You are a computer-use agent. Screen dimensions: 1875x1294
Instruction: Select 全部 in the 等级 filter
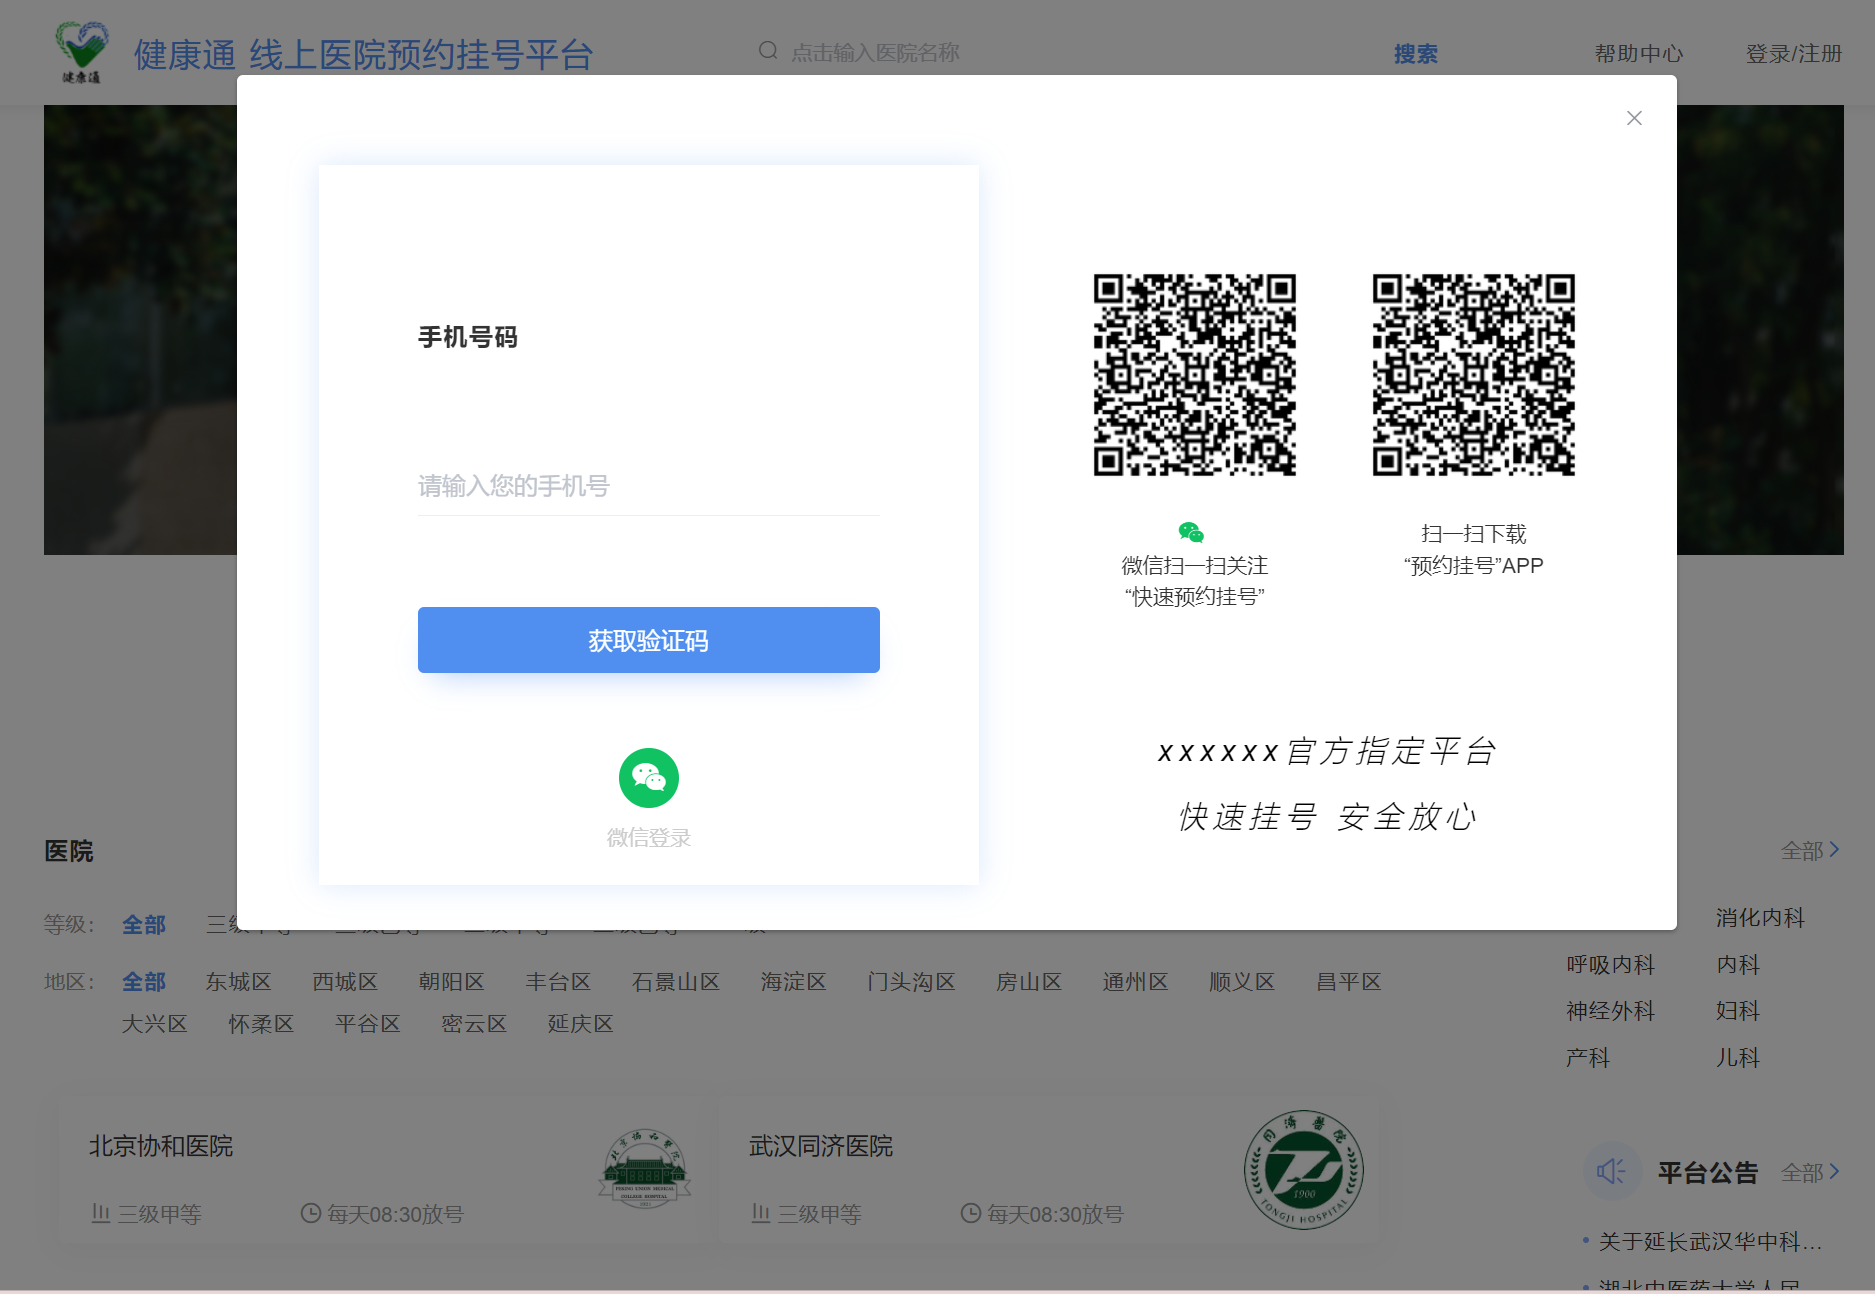click(144, 925)
